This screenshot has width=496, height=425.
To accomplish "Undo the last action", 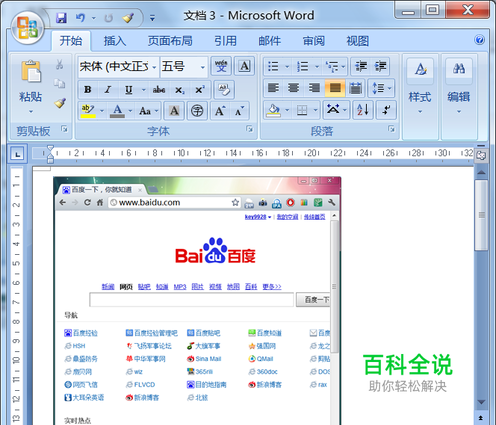I will (x=80, y=18).
